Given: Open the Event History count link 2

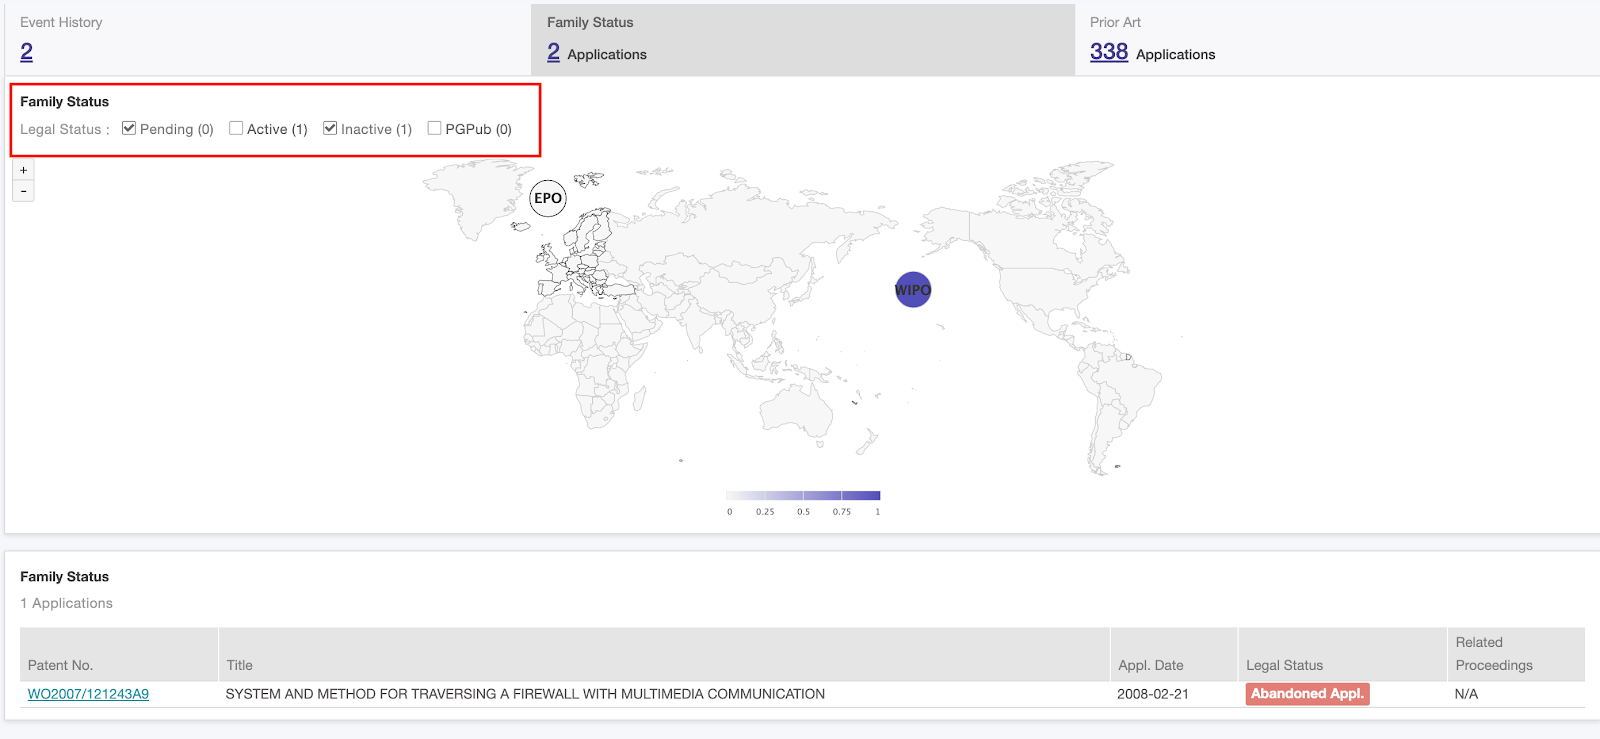Looking at the screenshot, I should [26, 52].
